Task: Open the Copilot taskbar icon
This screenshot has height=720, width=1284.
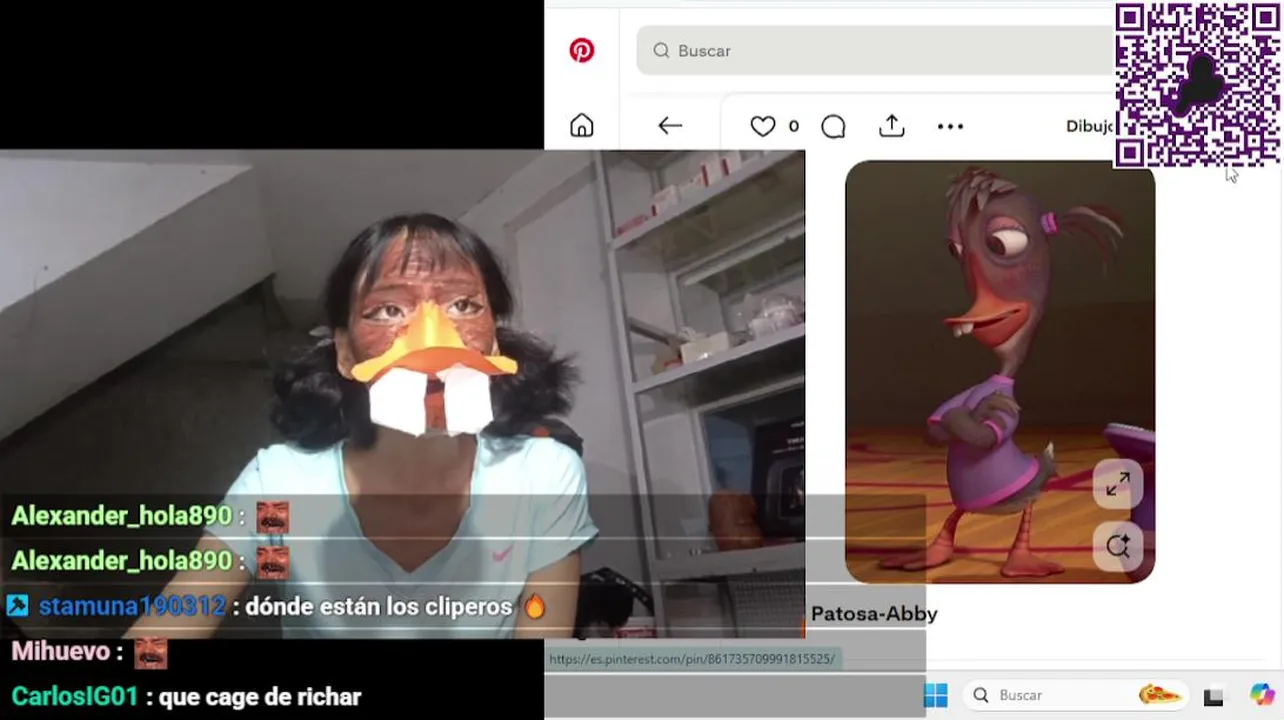Action: [x=1262, y=695]
